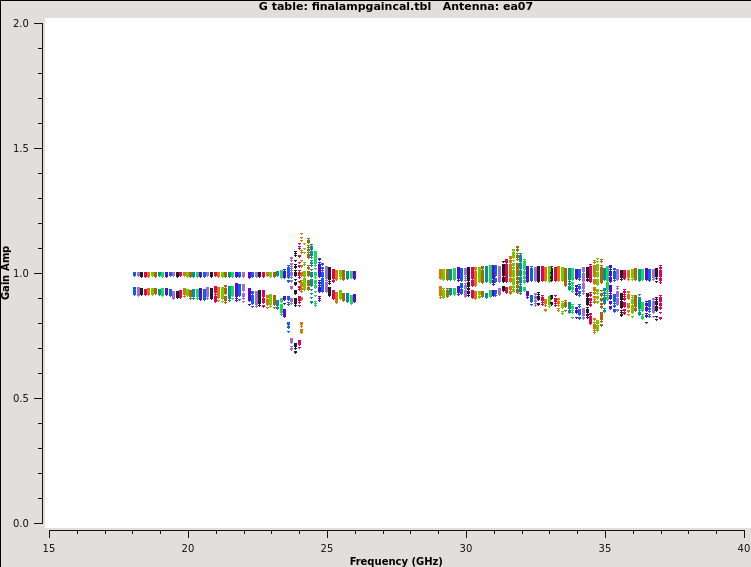The height and width of the screenshot is (567, 751).
Task: Click the 0.0 tick label on y-axis
Action: 20,523
